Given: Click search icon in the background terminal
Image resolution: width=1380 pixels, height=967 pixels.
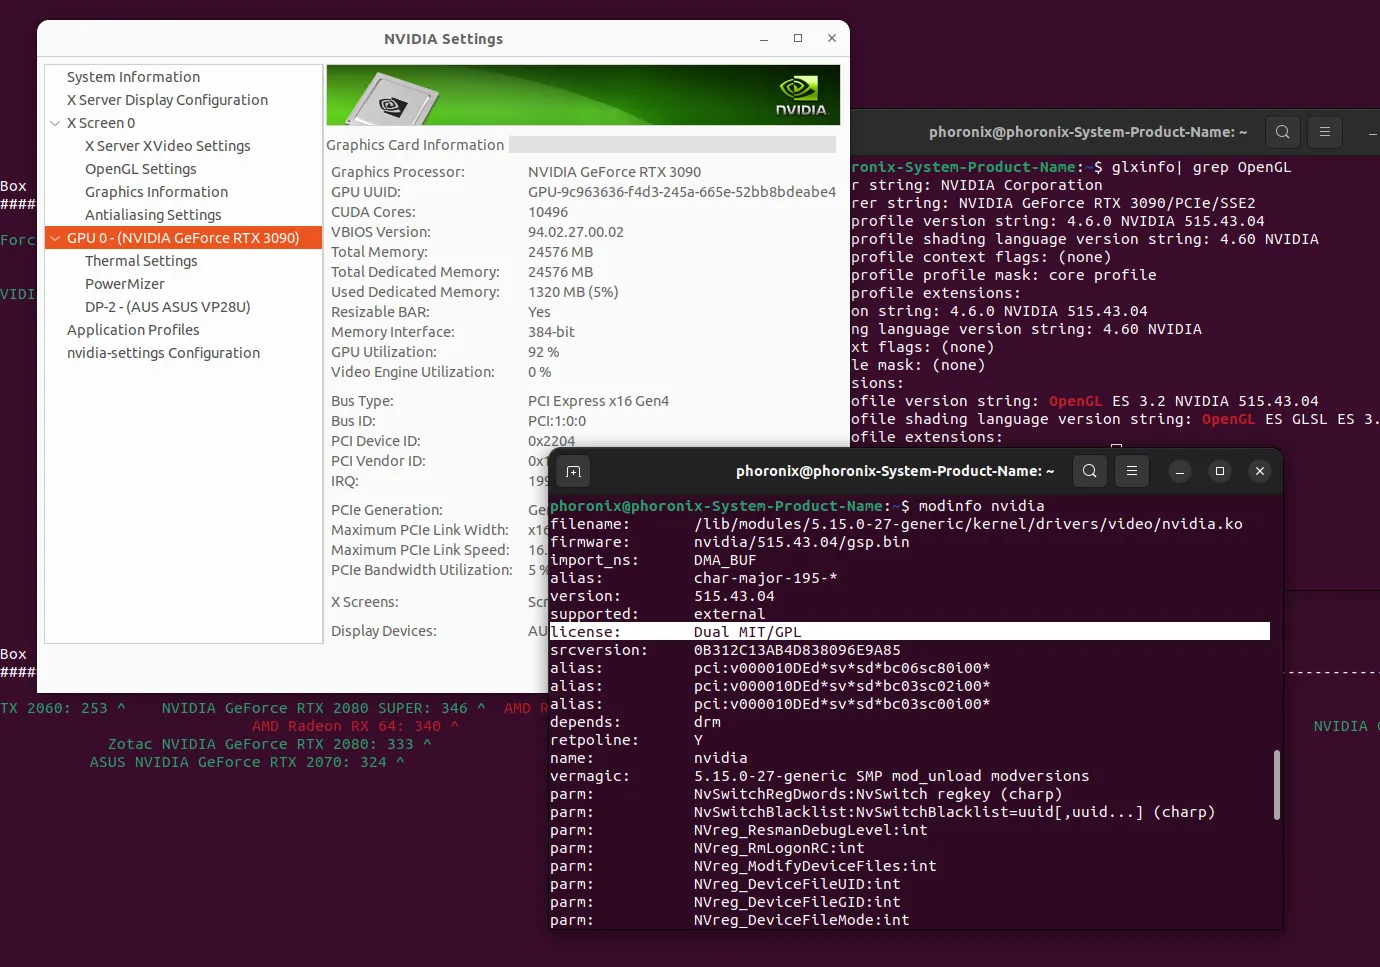Looking at the screenshot, I should pos(1283,132).
